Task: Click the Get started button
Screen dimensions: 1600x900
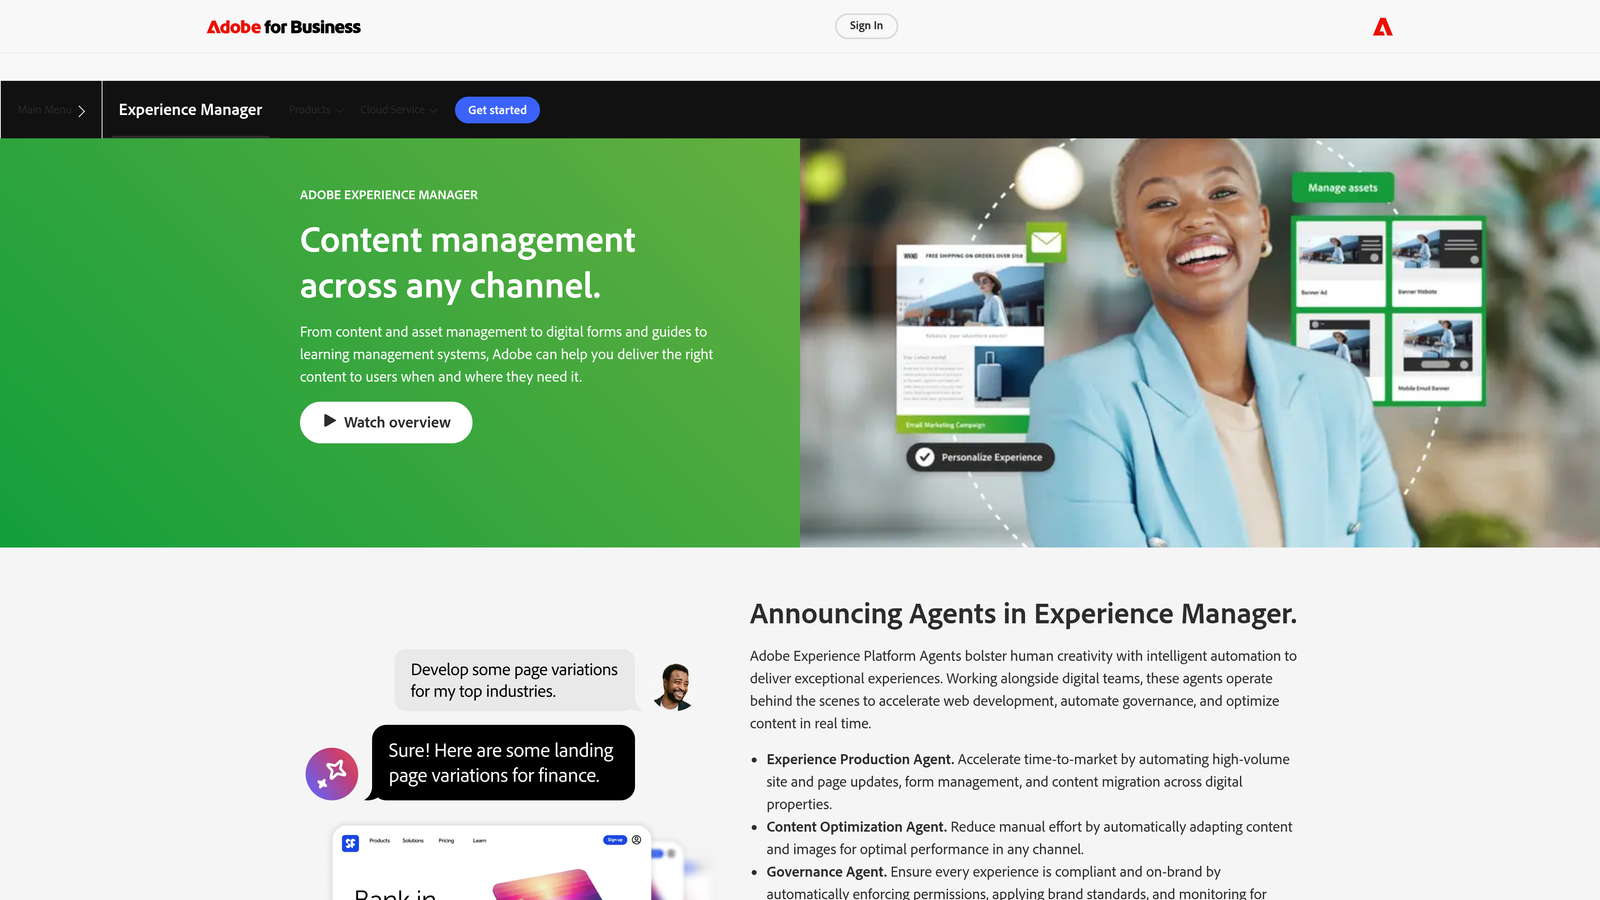Action: (x=497, y=110)
